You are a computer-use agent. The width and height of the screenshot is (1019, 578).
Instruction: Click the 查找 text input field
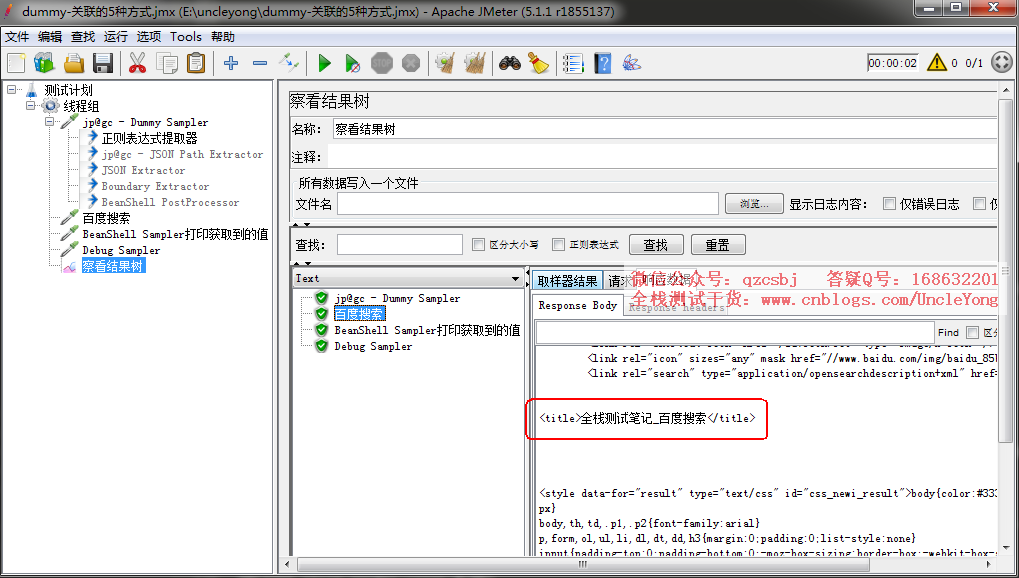coord(400,244)
